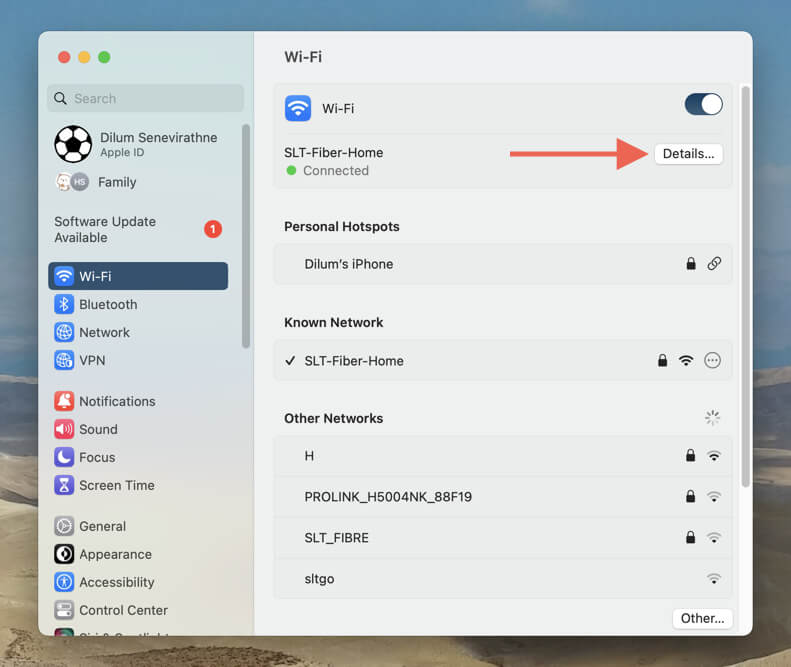Click the soccer ball profile picture
The width and height of the screenshot is (791, 667).
pos(73,144)
